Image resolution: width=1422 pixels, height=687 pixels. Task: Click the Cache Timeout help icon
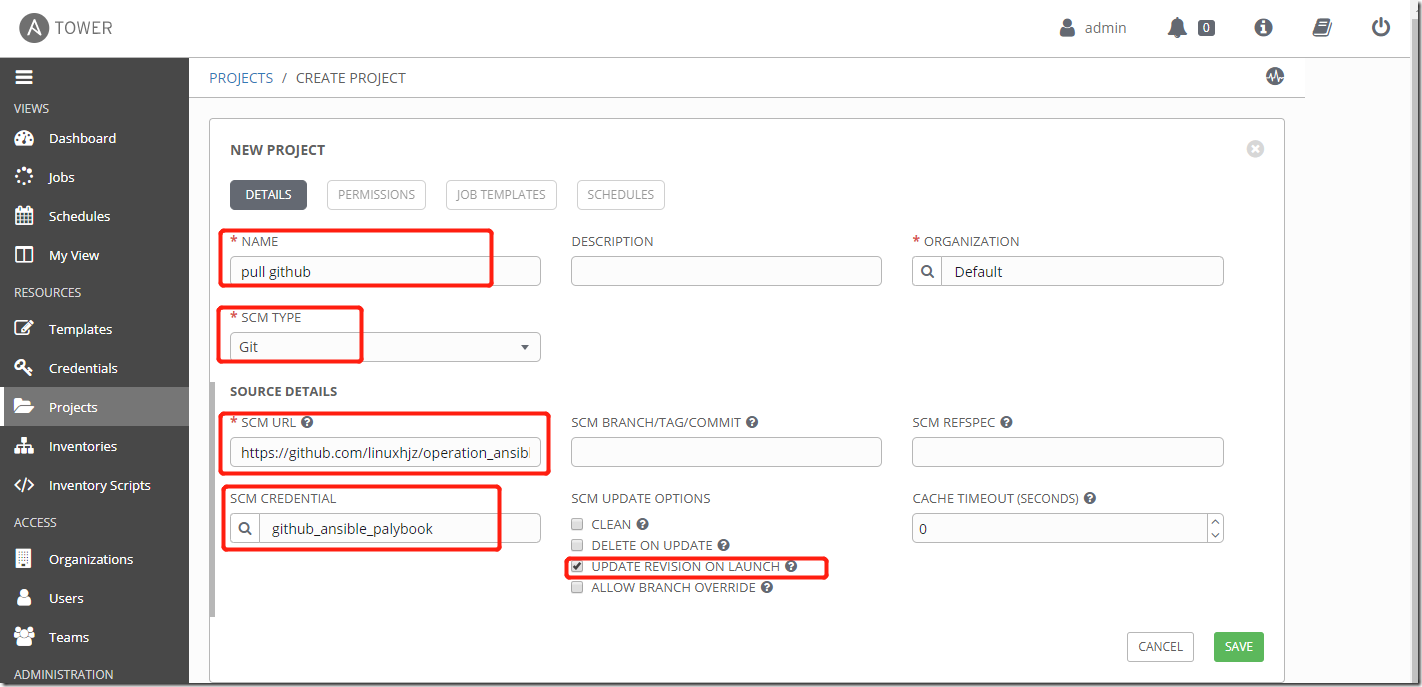point(1090,498)
